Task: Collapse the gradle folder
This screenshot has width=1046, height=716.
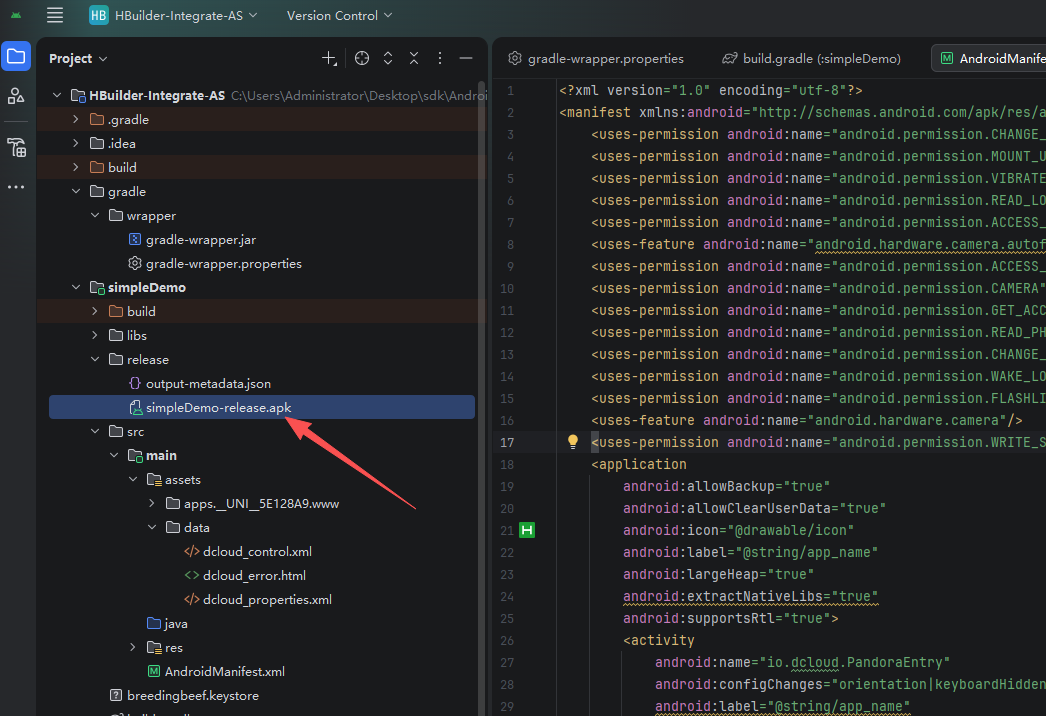Action: pos(75,192)
